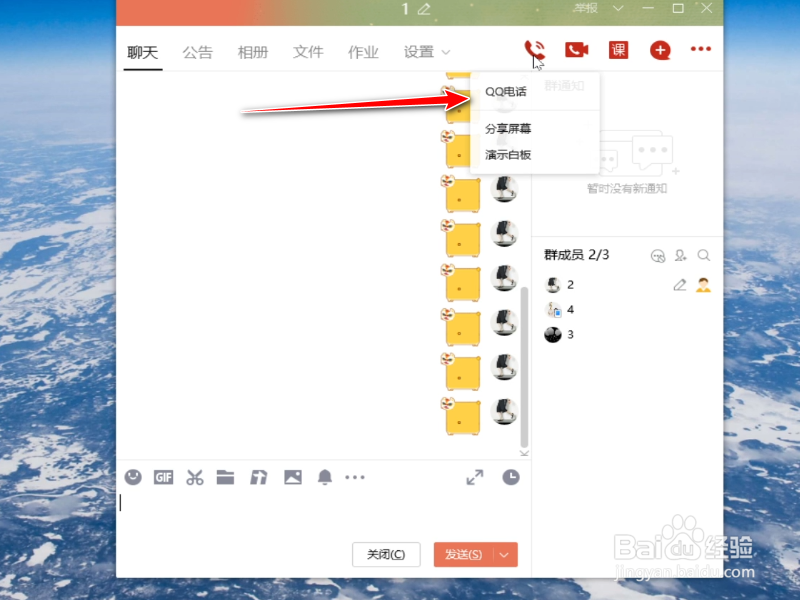Edit group name with pencil icon
Viewport: 800px width, 600px height.
point(423,9)
